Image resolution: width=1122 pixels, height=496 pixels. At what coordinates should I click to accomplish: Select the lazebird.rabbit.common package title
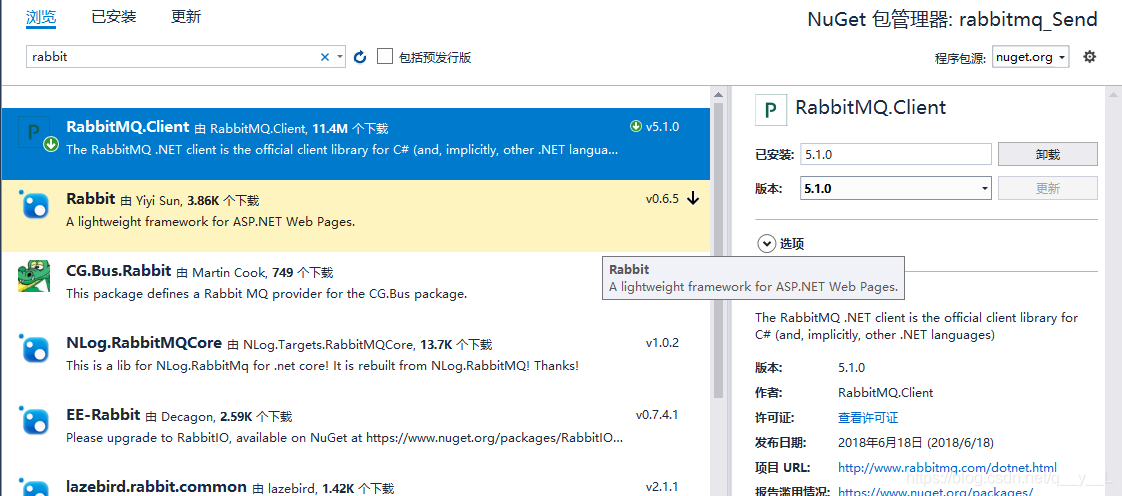click(x=156, y=487)
